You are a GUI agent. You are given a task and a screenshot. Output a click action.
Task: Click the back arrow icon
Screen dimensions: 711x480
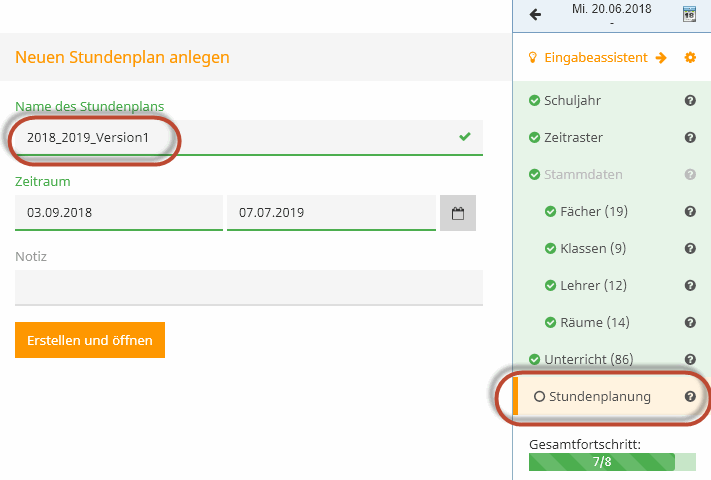[x=535, y=15]
